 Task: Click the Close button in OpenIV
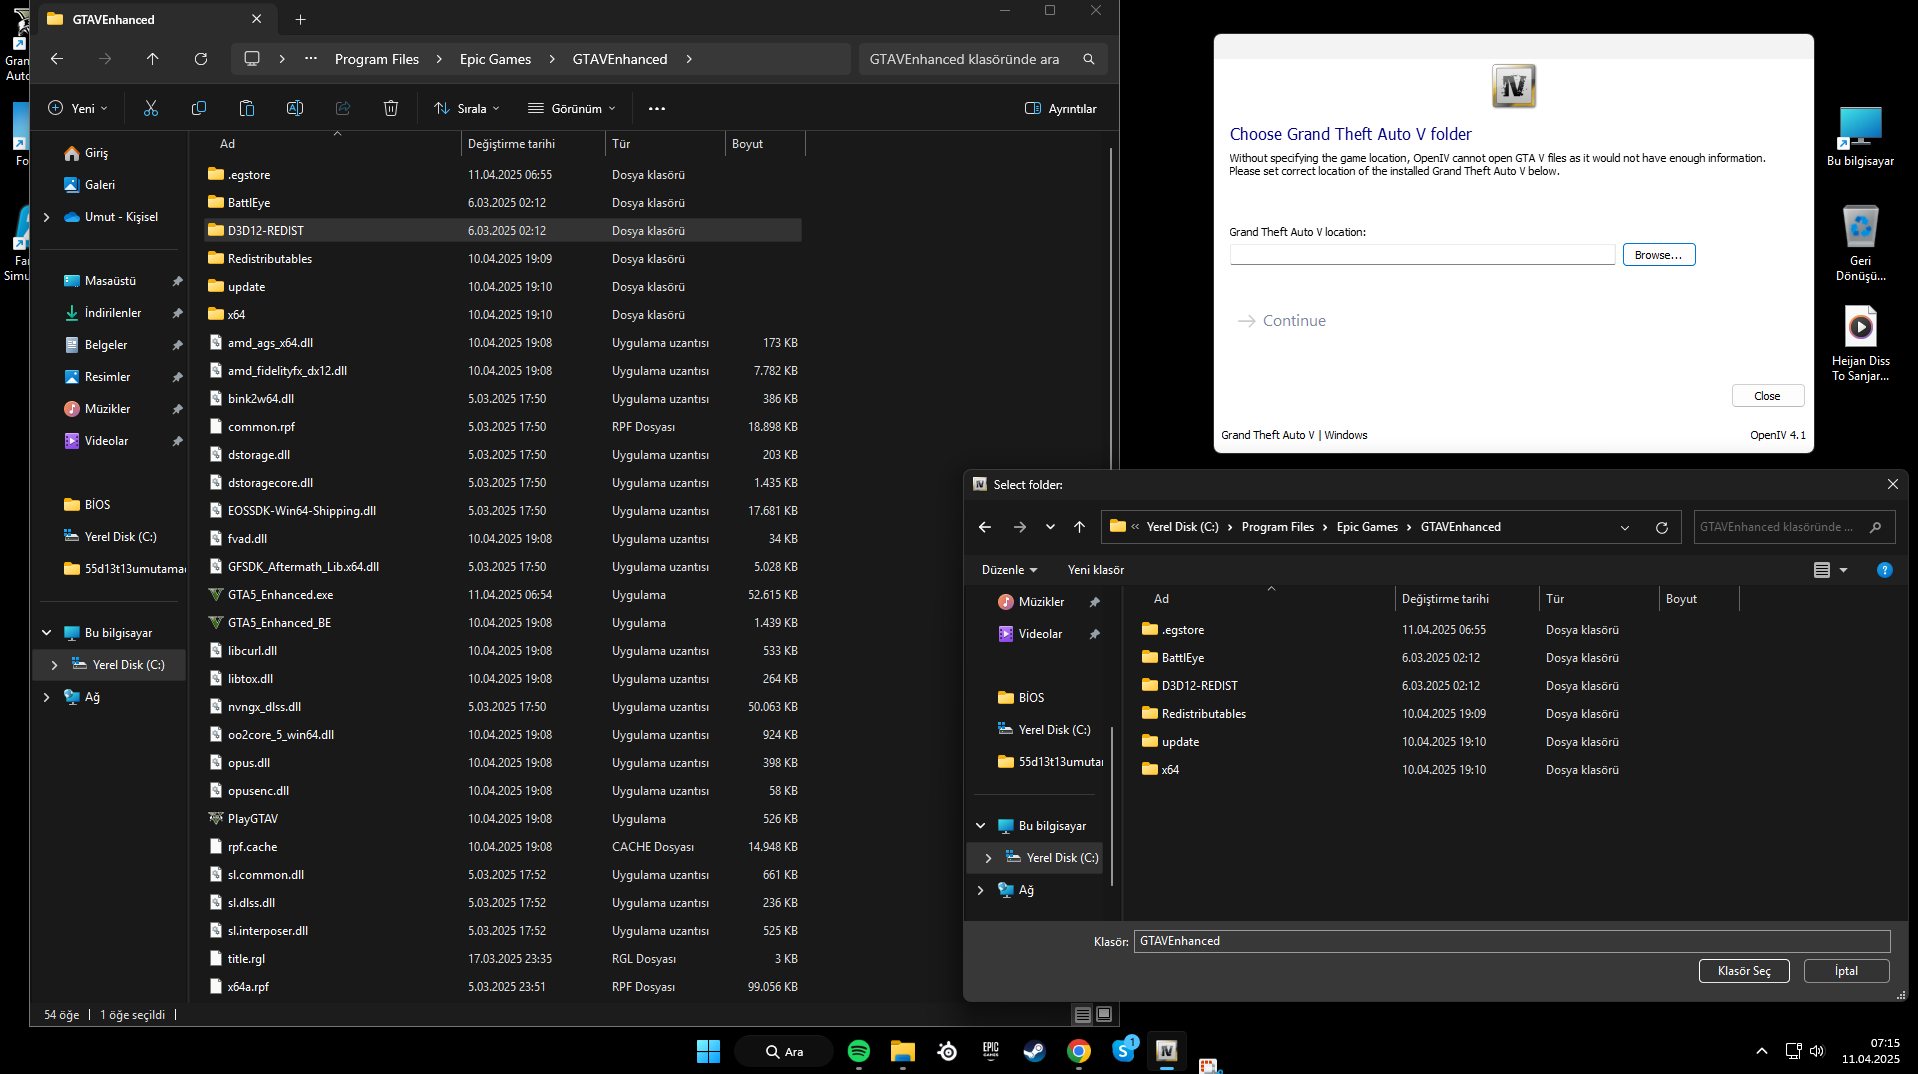[x=1768, y=396]
